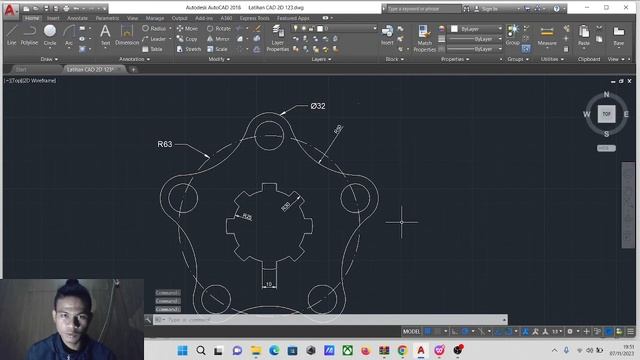
Task: Toggle group selection button in Groups panel
Action: pos(526,49)
